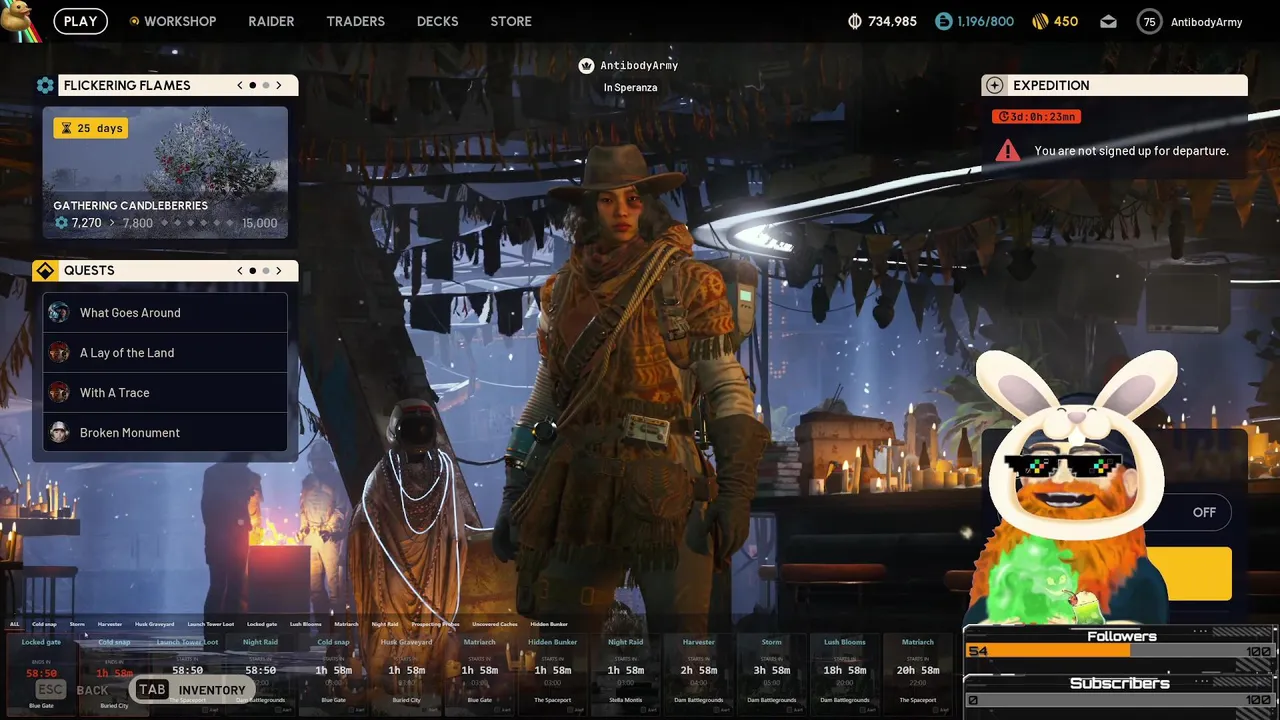Click the Broken Monument quest portrait
Image resolution: width=1280 pixels, height=720 pixels.
[x=59, y=432]
